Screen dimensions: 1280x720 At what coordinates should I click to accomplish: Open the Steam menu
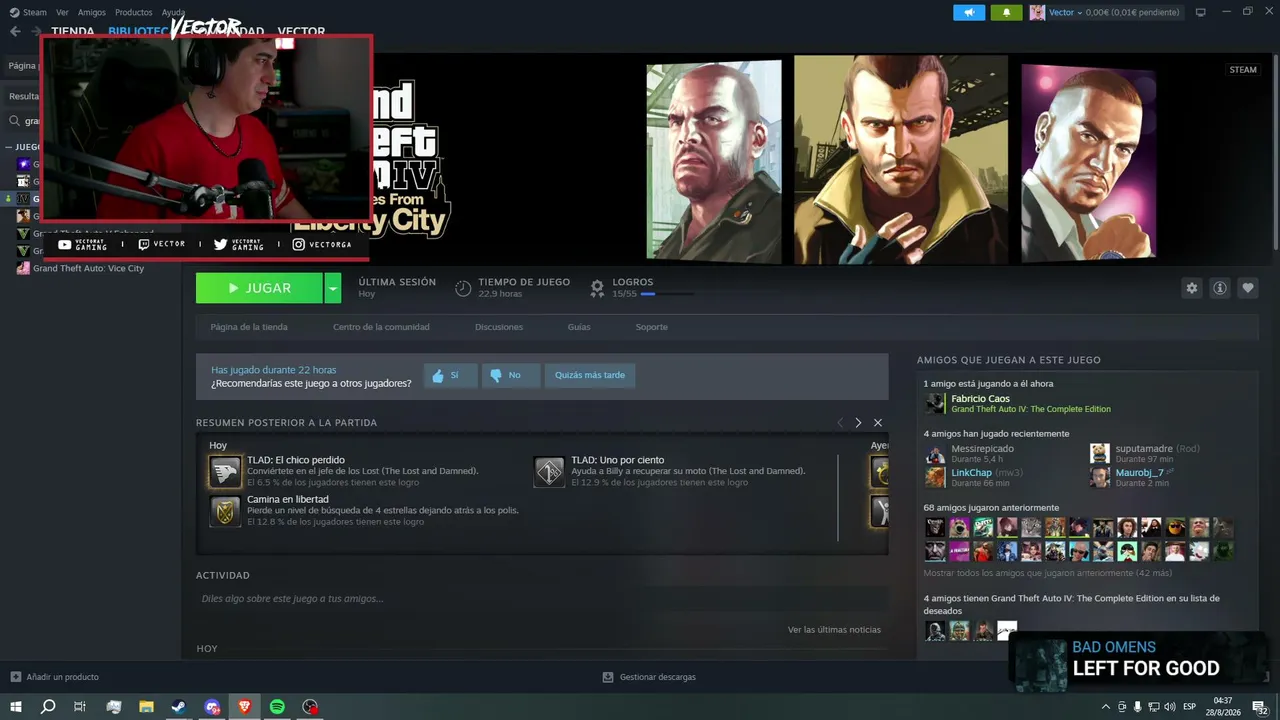(28, 12)
